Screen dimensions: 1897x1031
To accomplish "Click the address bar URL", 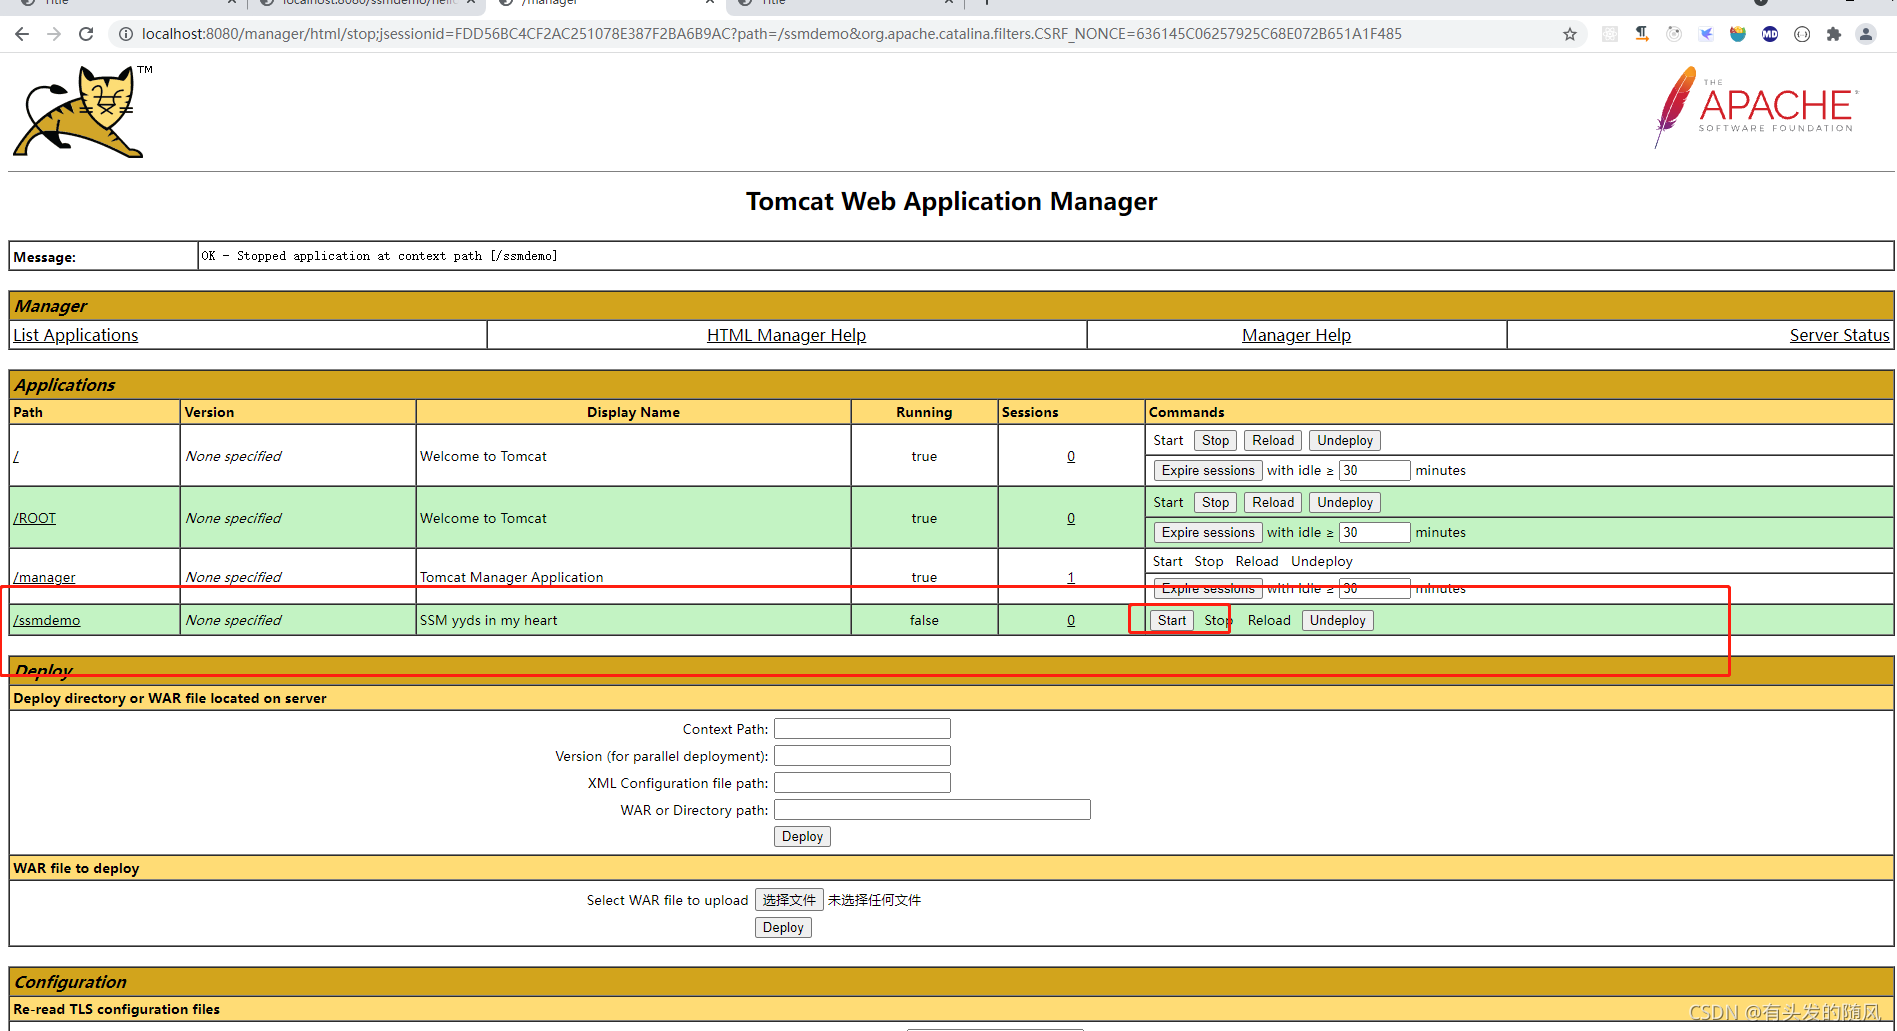I will [771, 34].
